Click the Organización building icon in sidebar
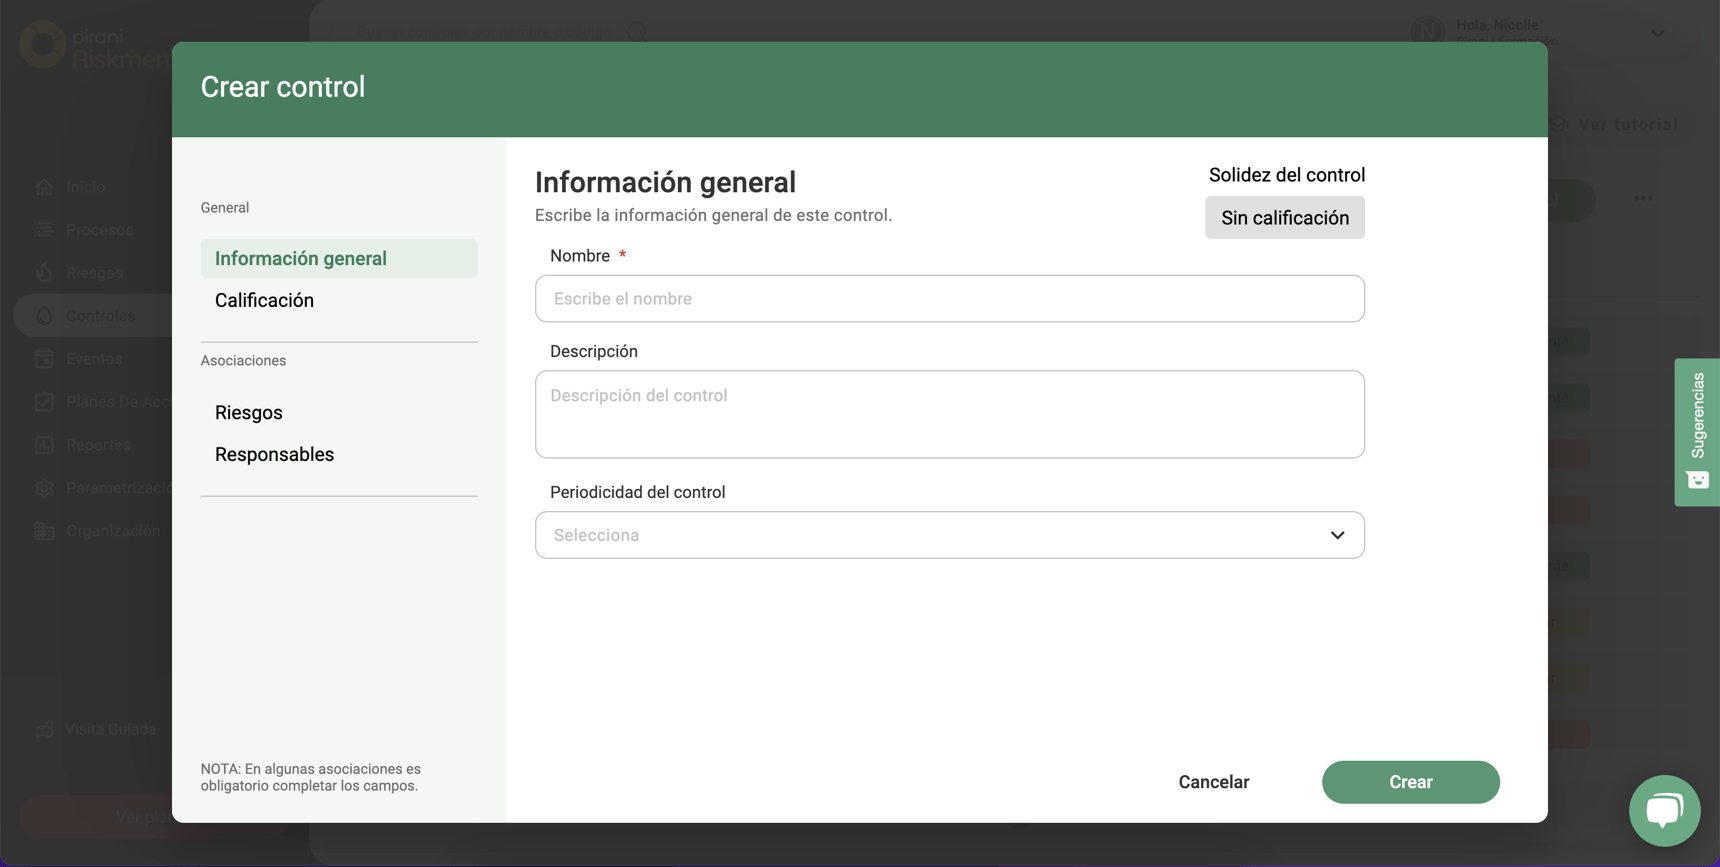 [x=44, y=531]
